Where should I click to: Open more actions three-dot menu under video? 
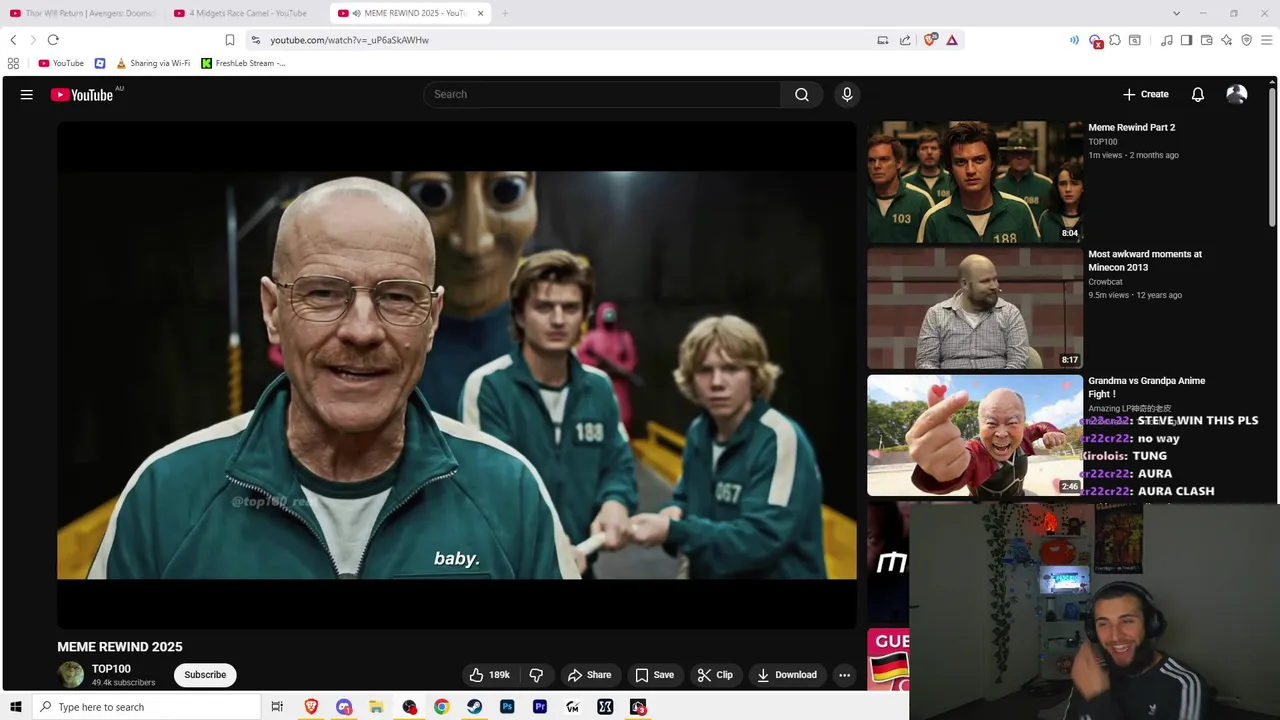844,675
